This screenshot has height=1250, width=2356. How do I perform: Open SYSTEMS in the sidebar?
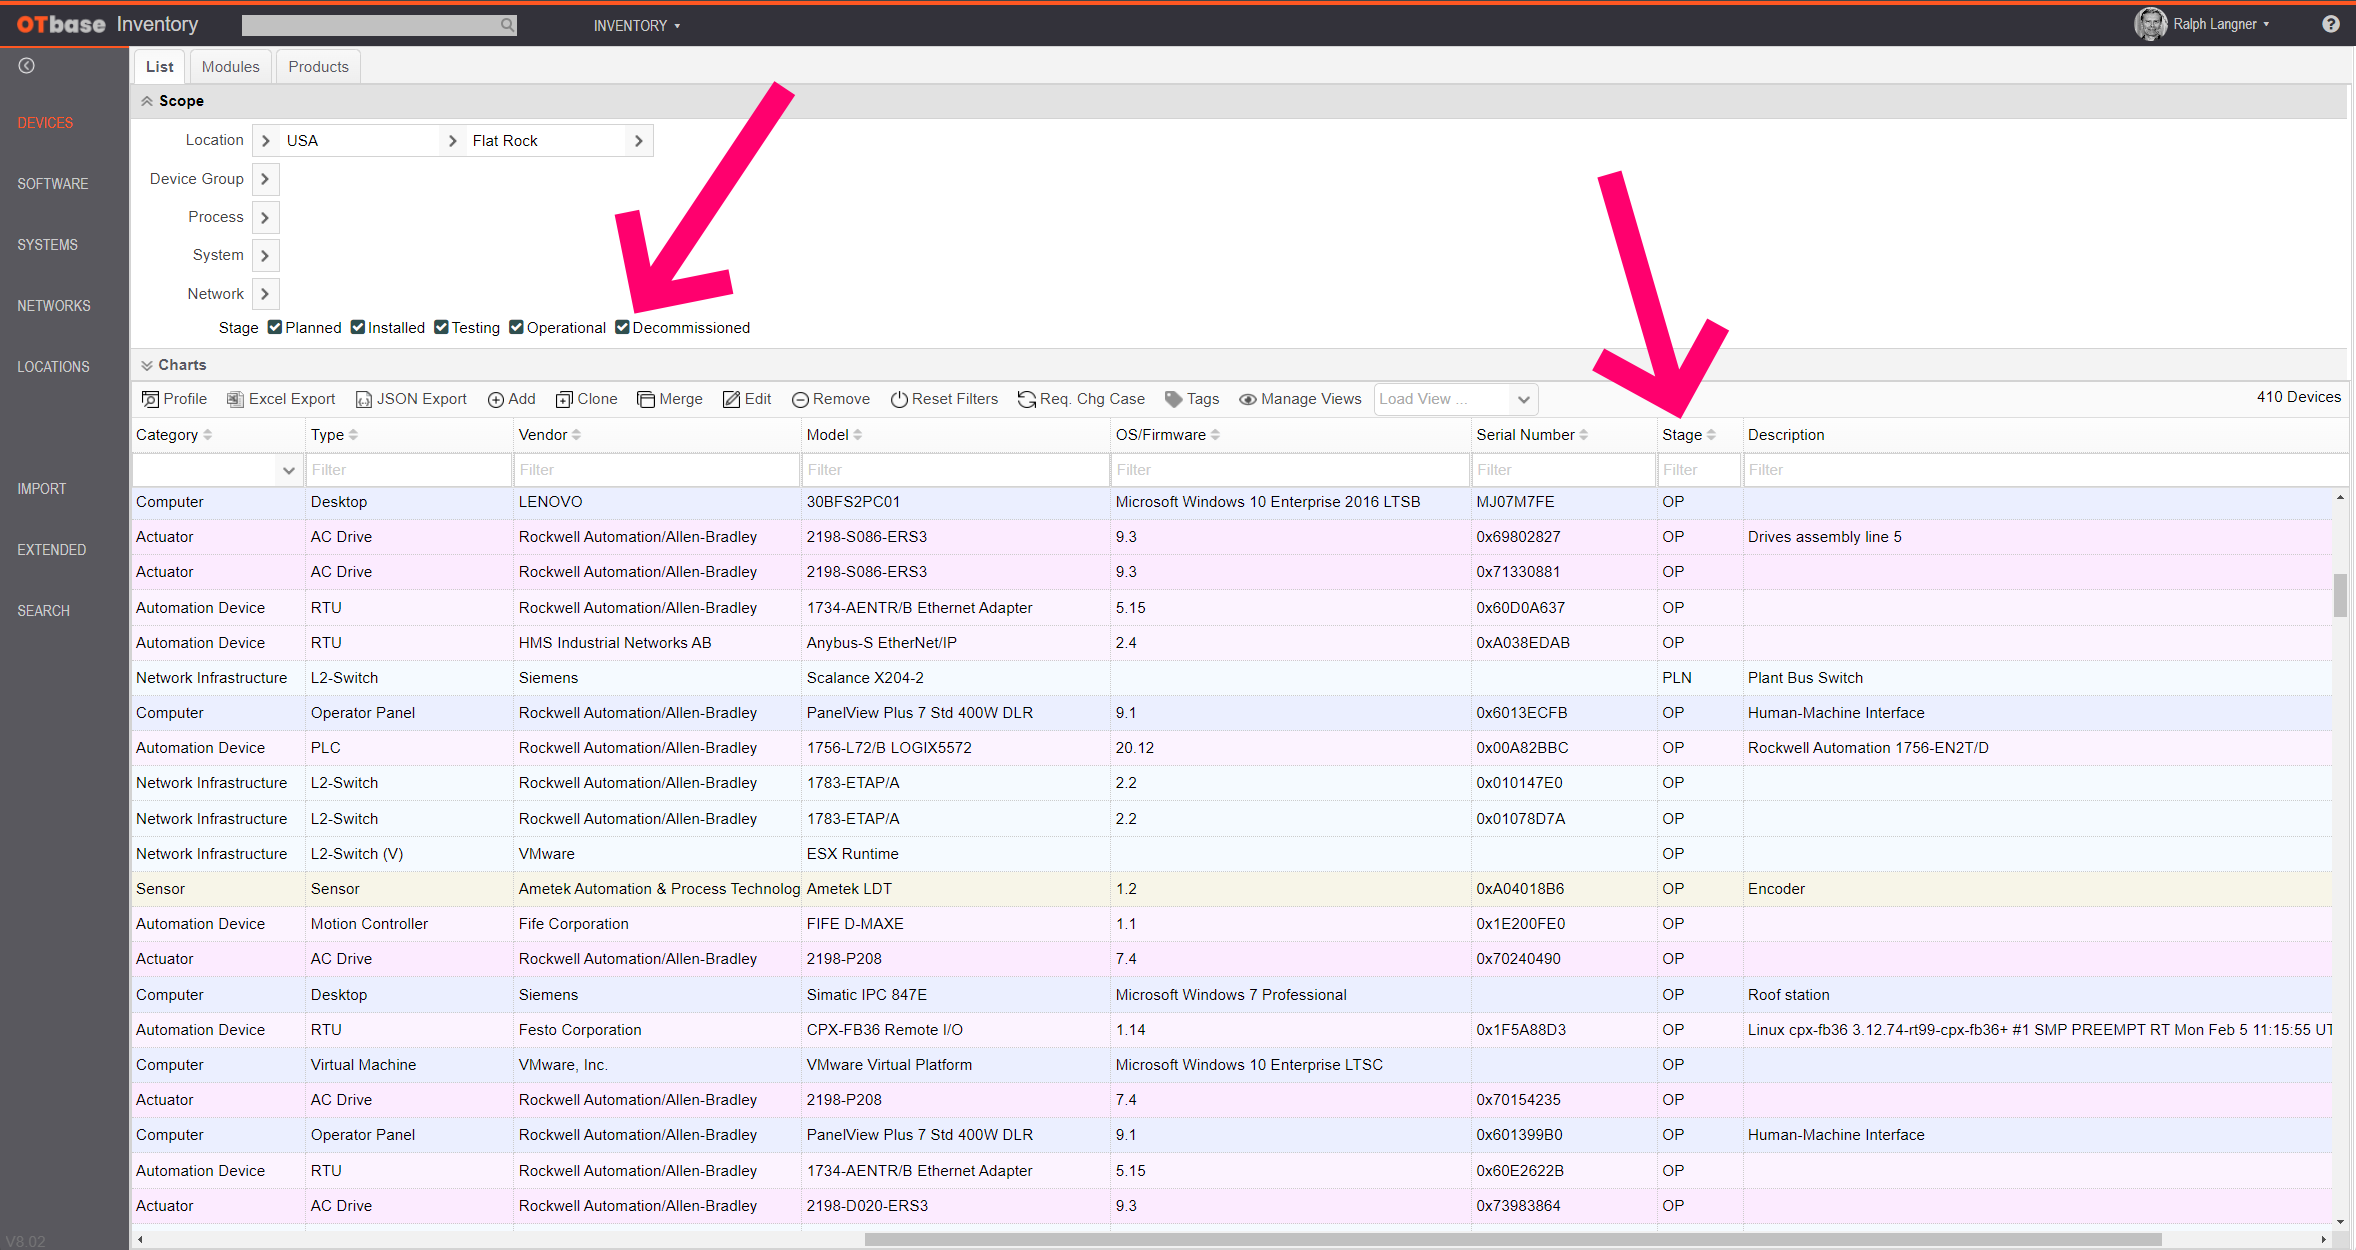47,245
